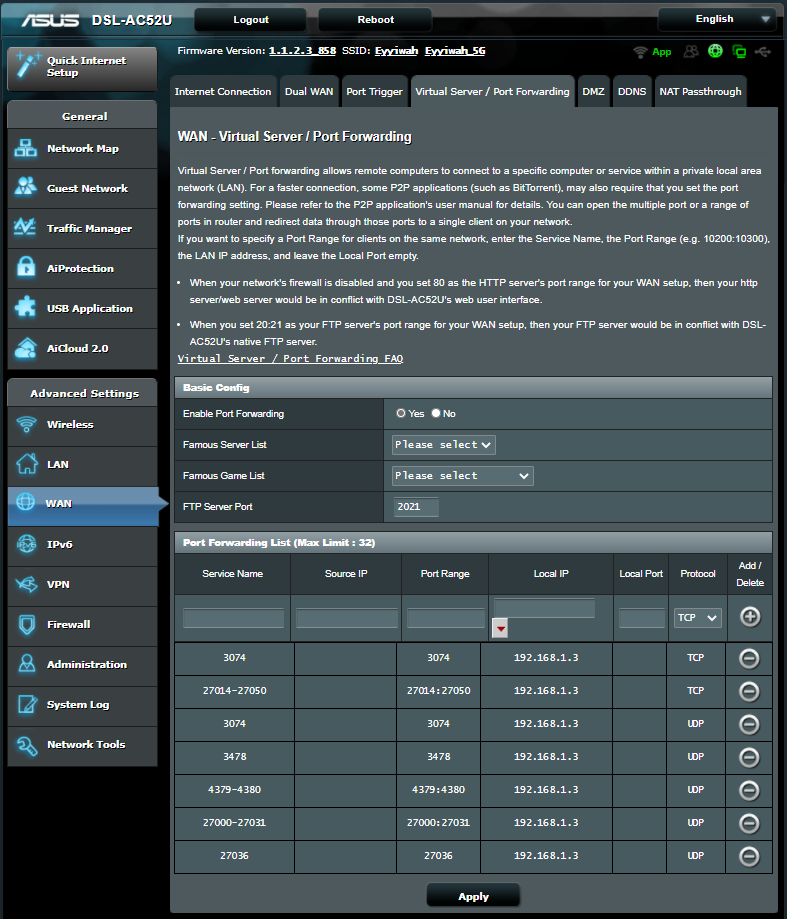Open Guest Network icon in sidebar

tap(26, 188)
